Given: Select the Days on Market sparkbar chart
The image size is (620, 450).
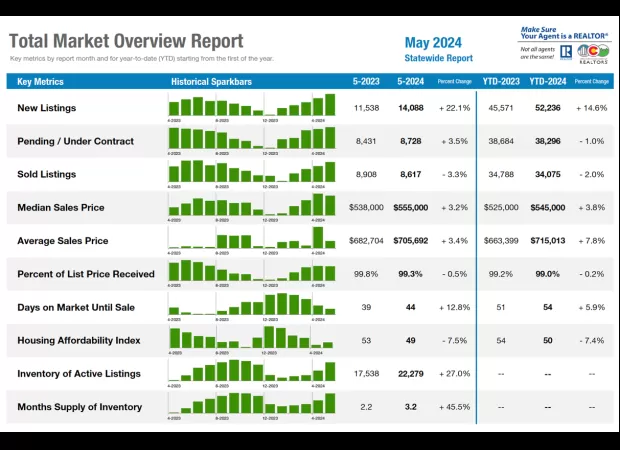Looking at the screenshot, I should (x=252, y=306).
